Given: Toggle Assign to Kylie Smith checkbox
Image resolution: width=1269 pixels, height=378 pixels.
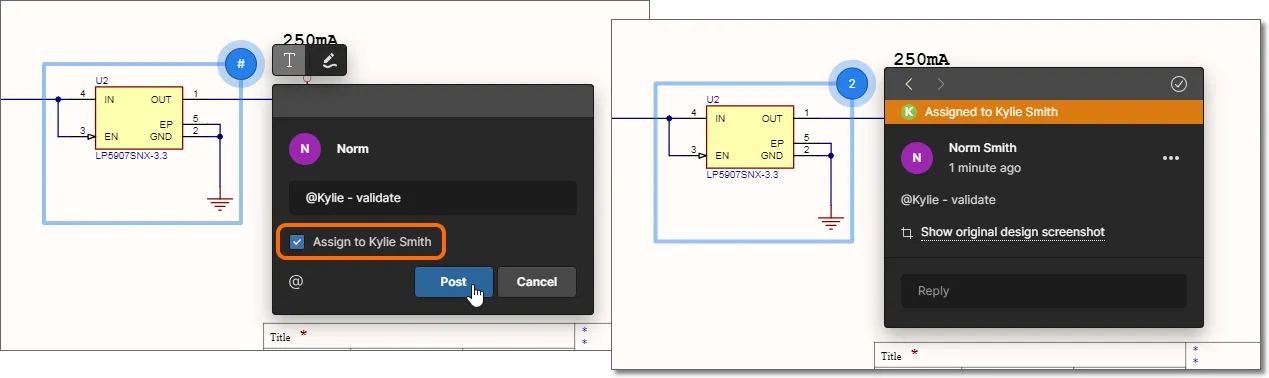Looking at the screenshot, I should tap(297, 241).
